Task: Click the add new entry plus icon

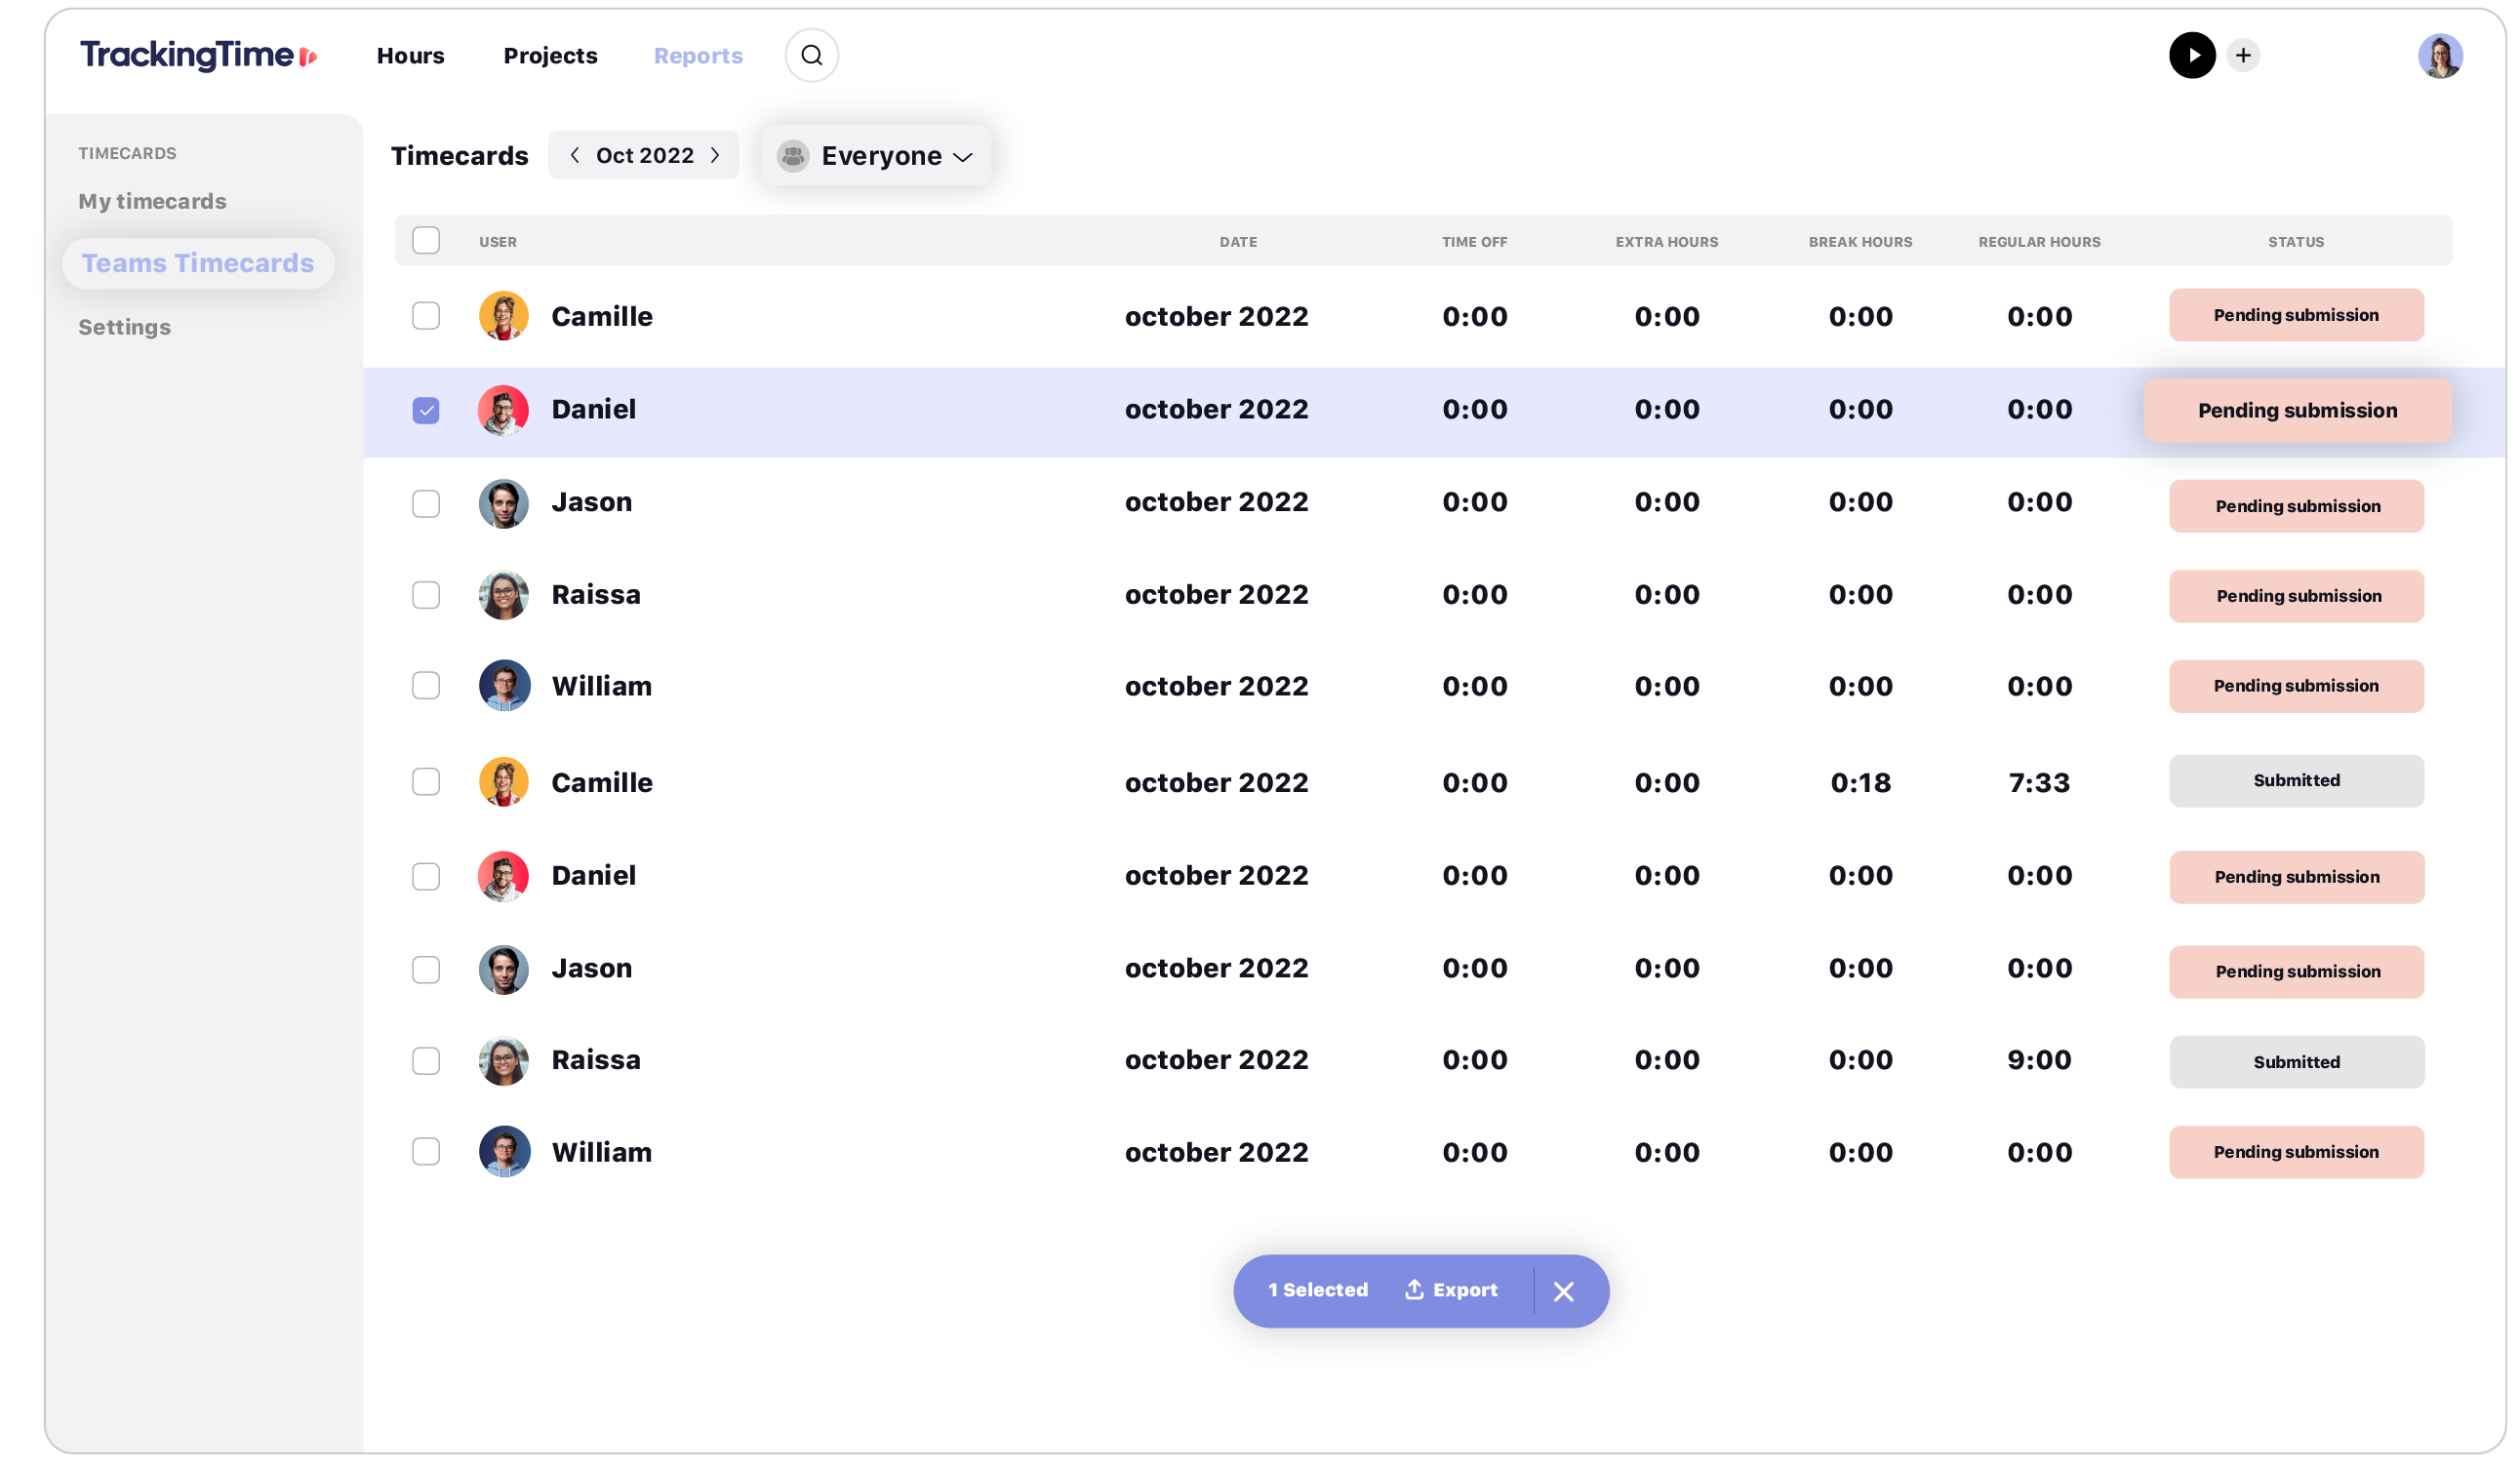Action: click(2244, 55)
